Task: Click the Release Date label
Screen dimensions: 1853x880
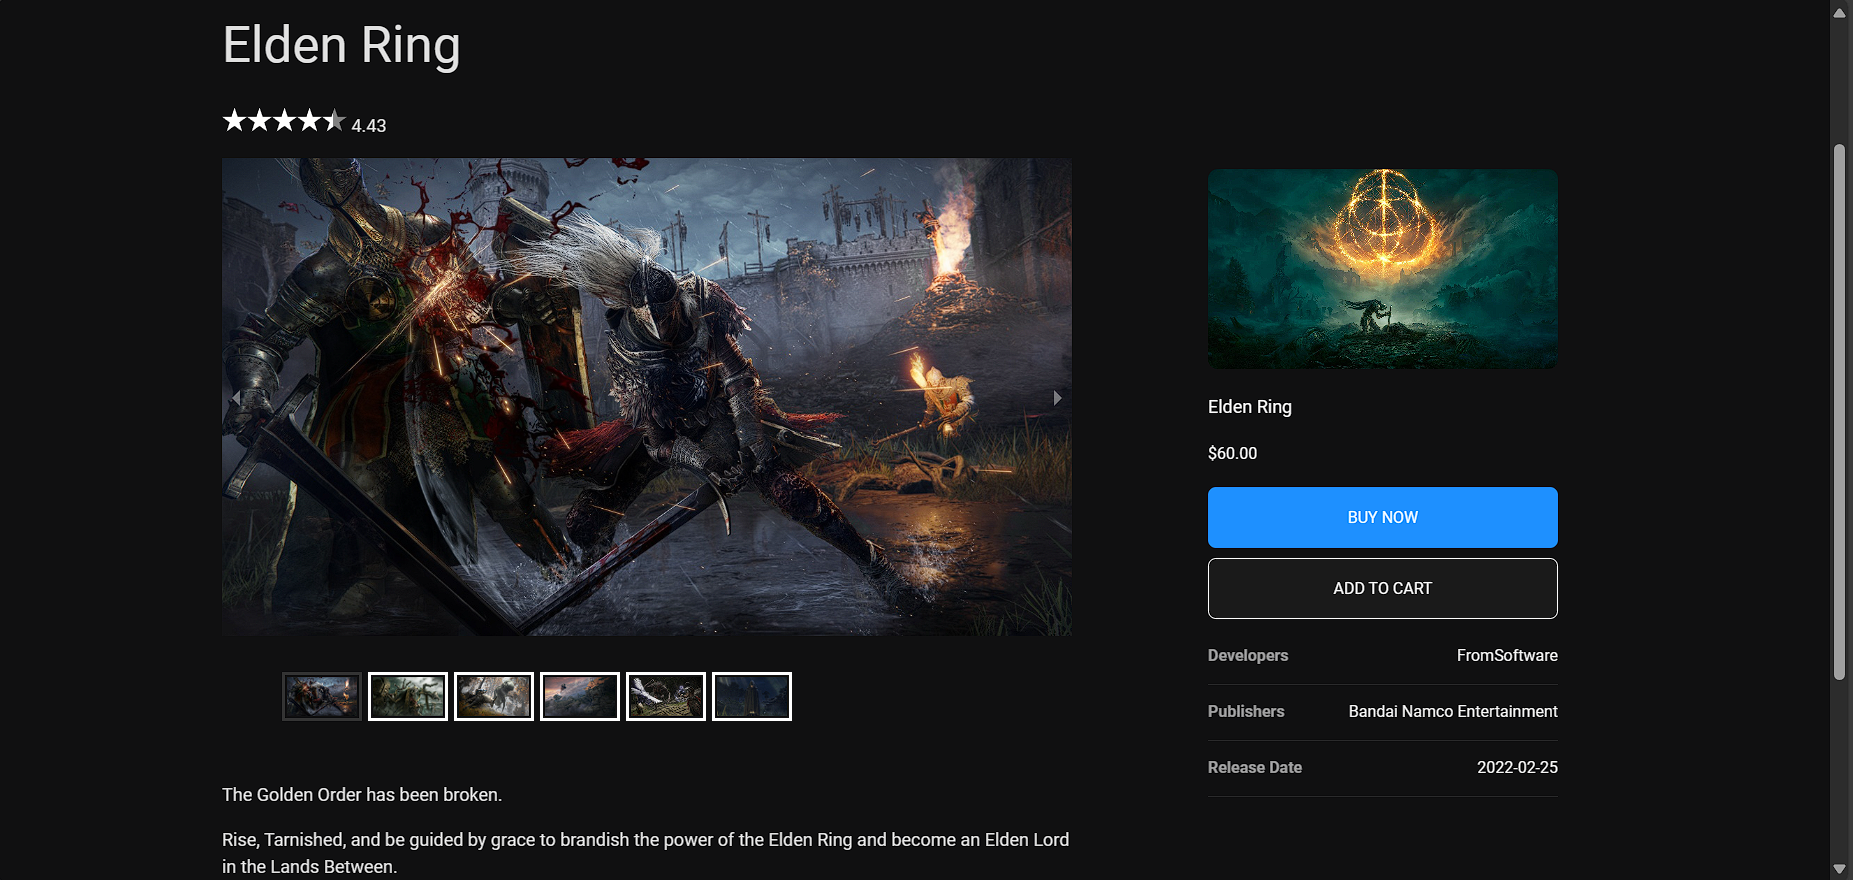Action: click(1255, 767)
